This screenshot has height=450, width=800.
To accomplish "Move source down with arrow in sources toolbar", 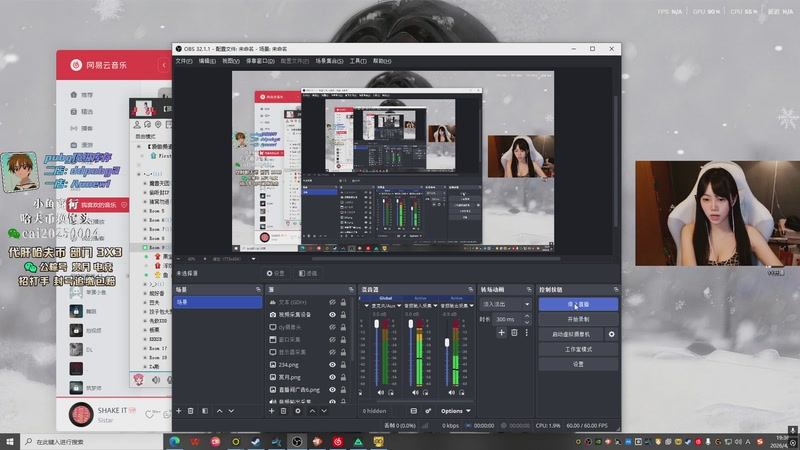I will 324,411.
